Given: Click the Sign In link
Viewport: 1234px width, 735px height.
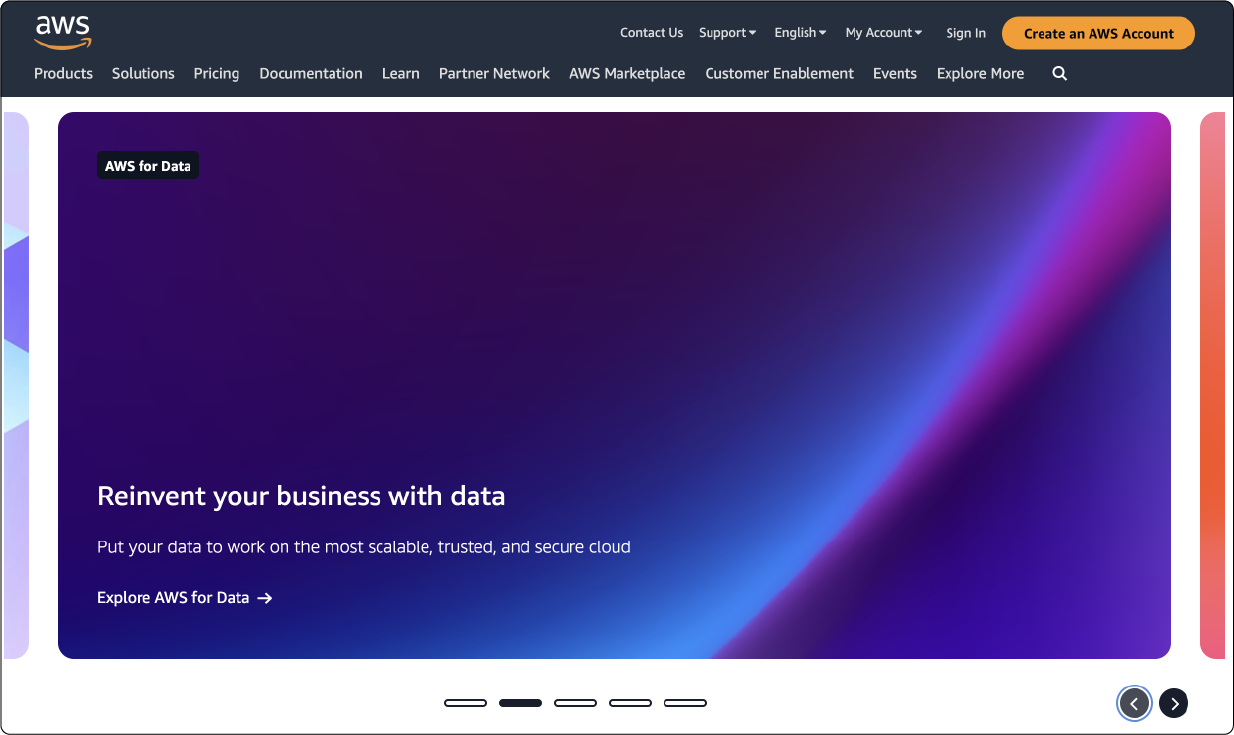Looking at the screenshot, I should click(966, 33).
